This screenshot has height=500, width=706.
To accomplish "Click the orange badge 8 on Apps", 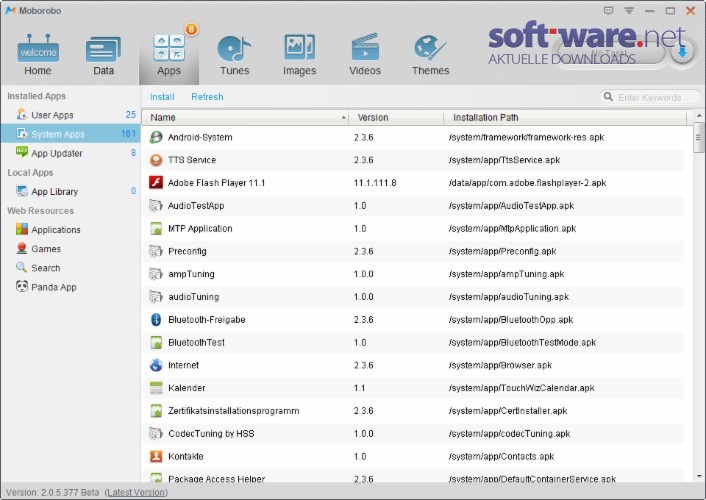I will pyautogui.click(x=191, y=29).
